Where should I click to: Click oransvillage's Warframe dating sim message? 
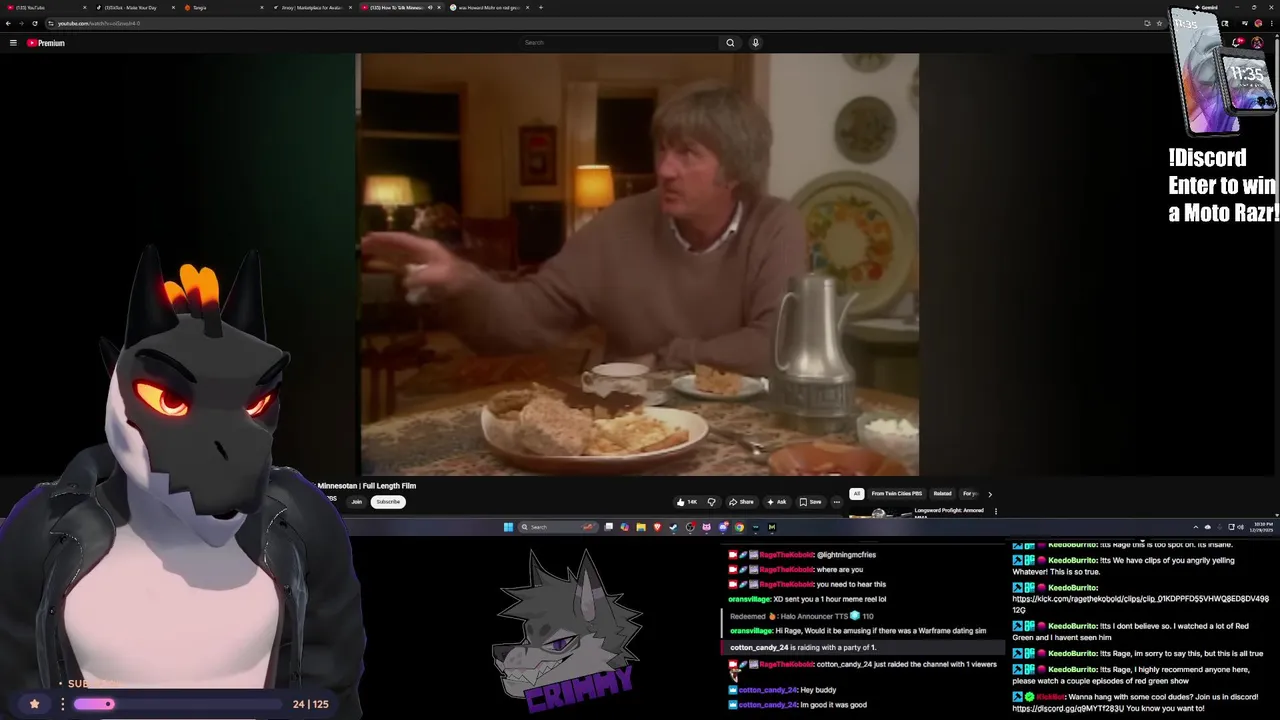pyautogui.click(x=858, y=631)
